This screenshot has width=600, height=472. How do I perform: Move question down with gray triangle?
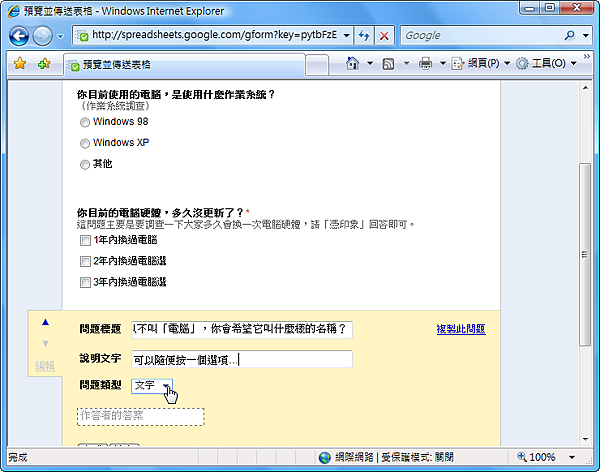pos(46,343)
